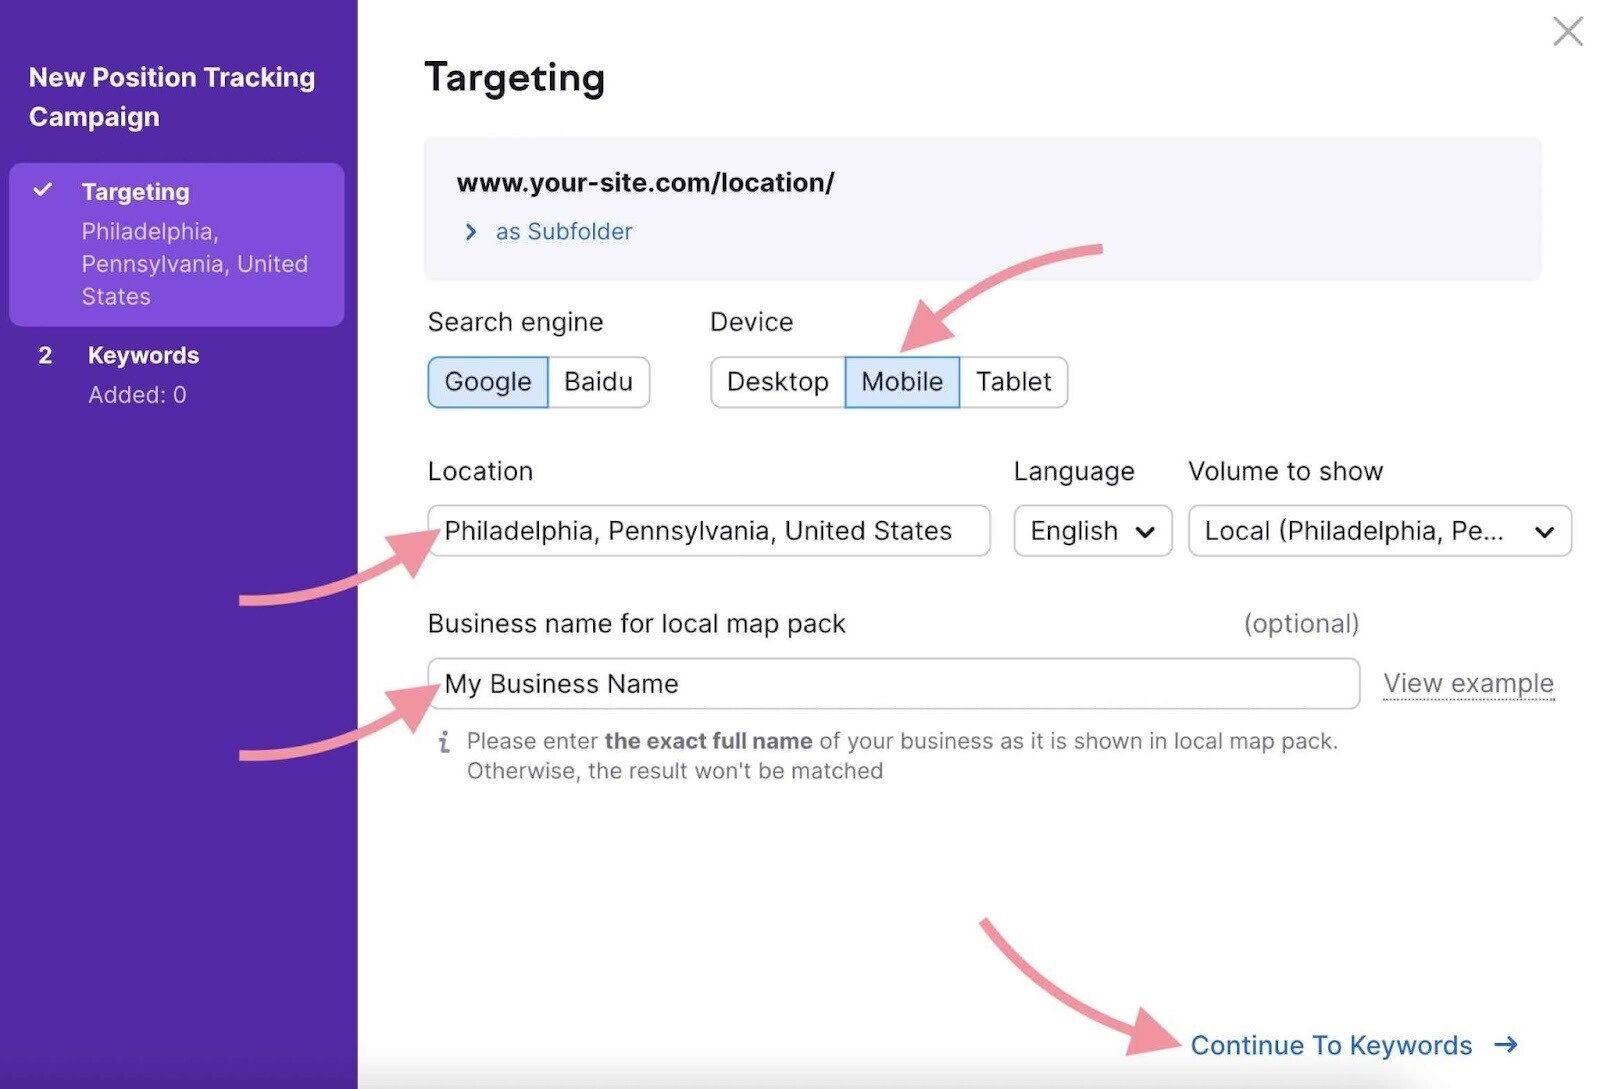This screenshot has height=1089, width=1600.
Task: Focus the Business name input field
Action: click(893, 684)
